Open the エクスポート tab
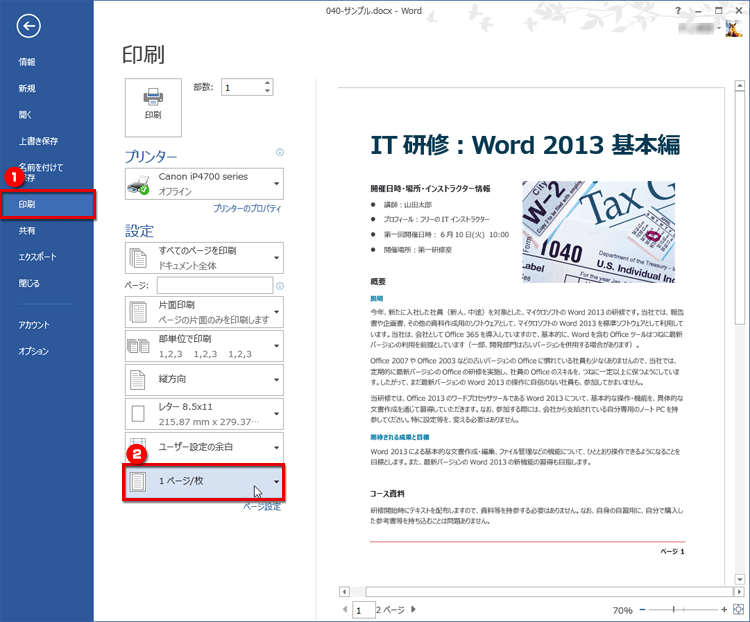The image size is (750, 622). tap(37, 257)
